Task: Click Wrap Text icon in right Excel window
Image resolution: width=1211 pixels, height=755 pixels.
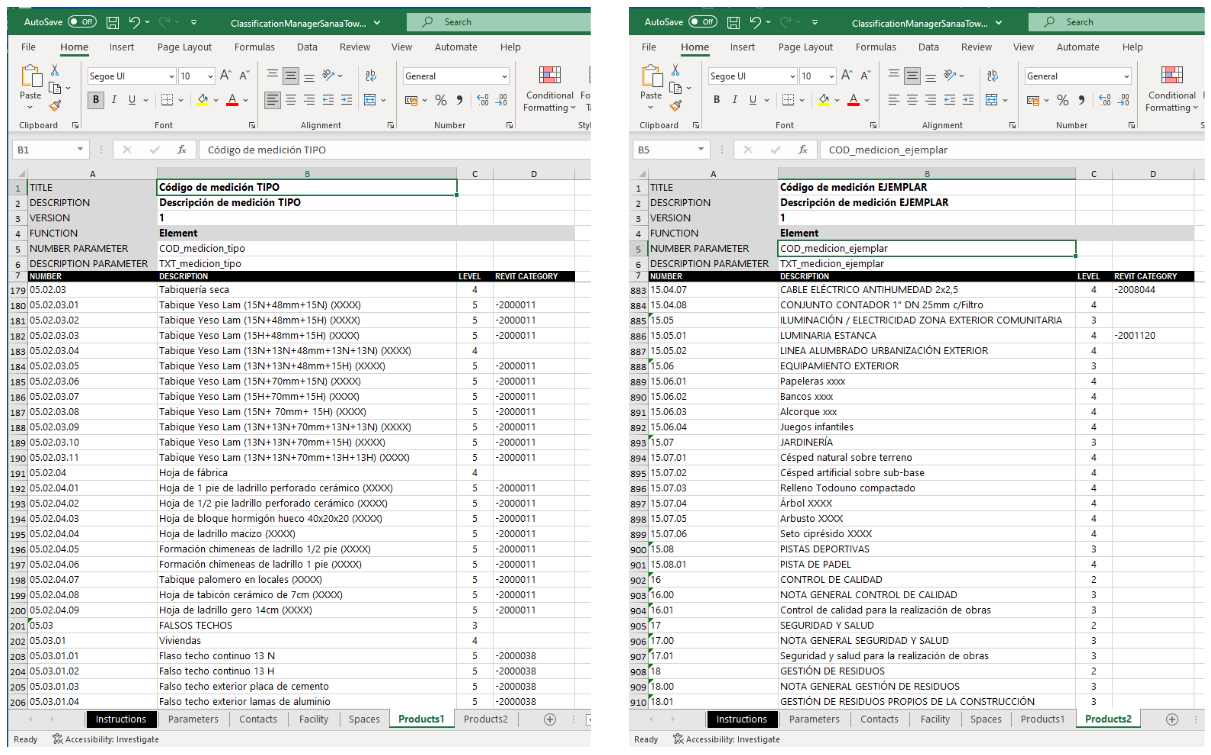Action: tap(992, 76)
